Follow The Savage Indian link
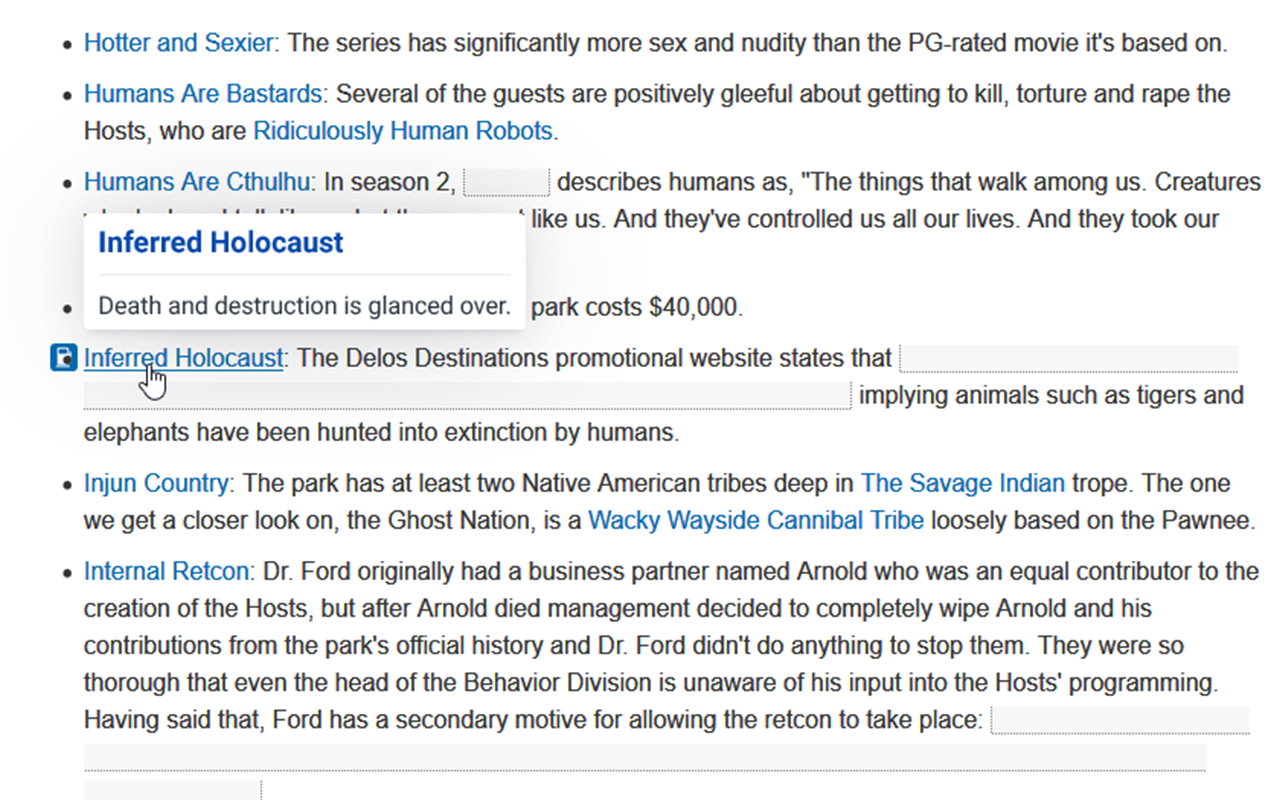Screen dimensions: 1280x800 pyautogui.click(x=962, y=484)
